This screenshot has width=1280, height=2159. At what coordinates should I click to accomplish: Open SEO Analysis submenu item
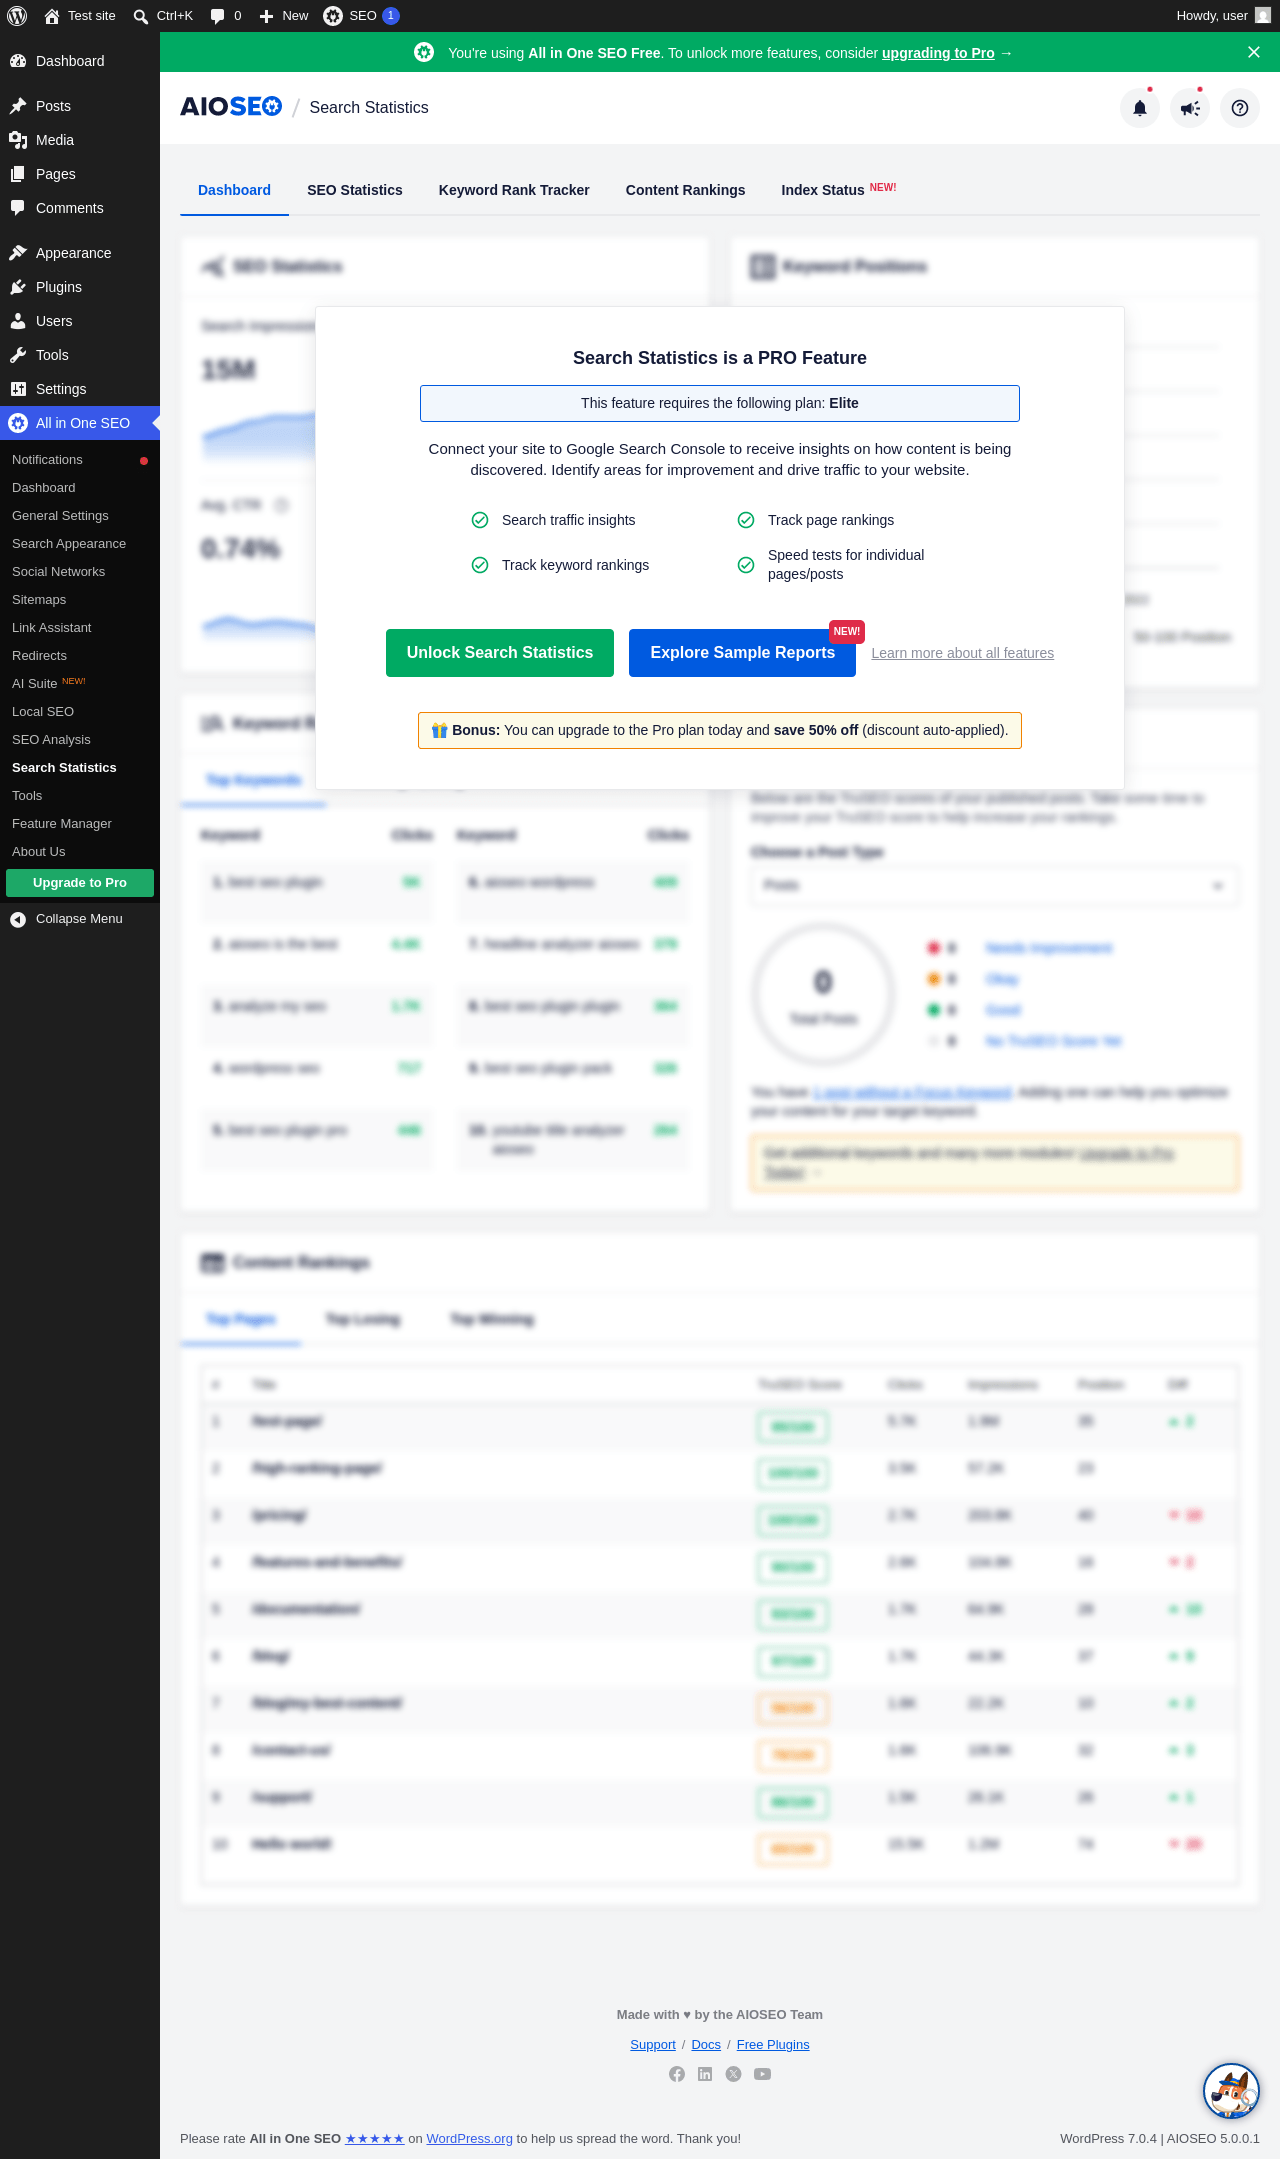[80, 740]
